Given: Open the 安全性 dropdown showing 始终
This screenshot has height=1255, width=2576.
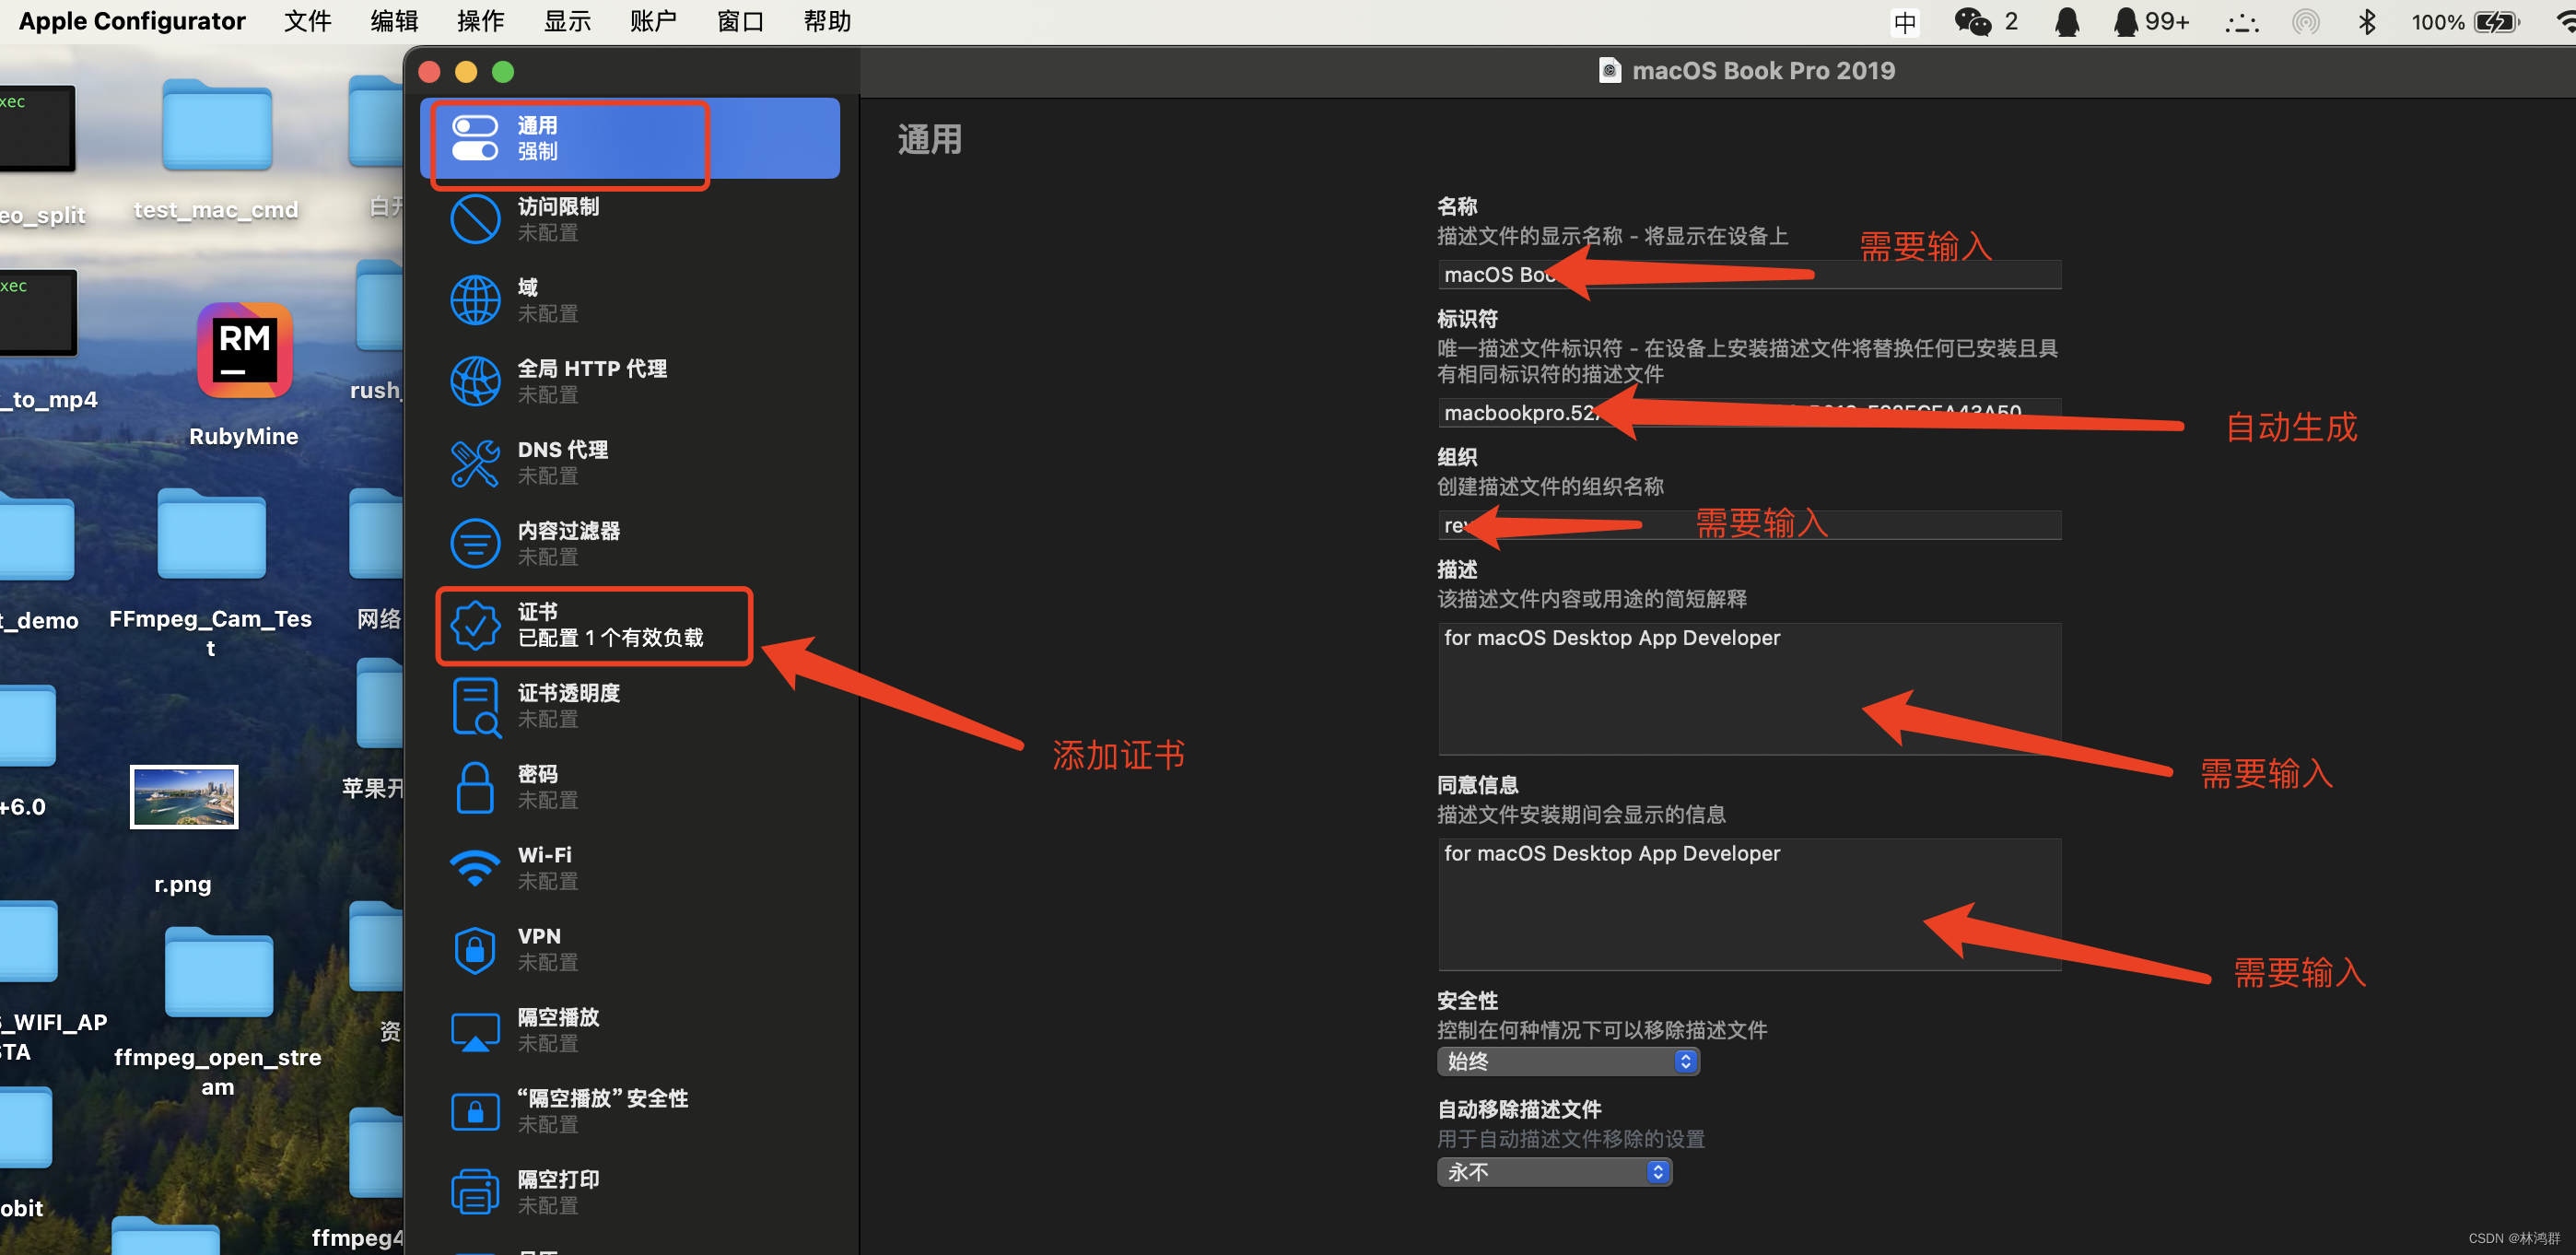Looking at the screenshot, I should click(x=1567, y=1061).
